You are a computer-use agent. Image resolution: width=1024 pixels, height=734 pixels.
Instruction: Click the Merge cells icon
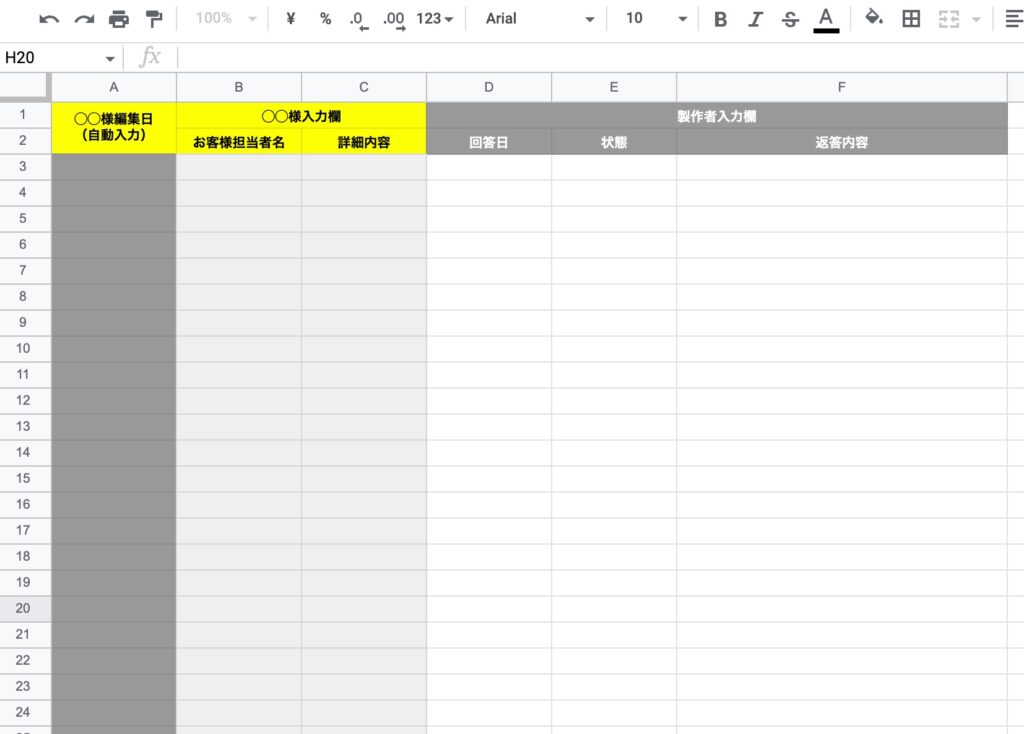[949, 19]
